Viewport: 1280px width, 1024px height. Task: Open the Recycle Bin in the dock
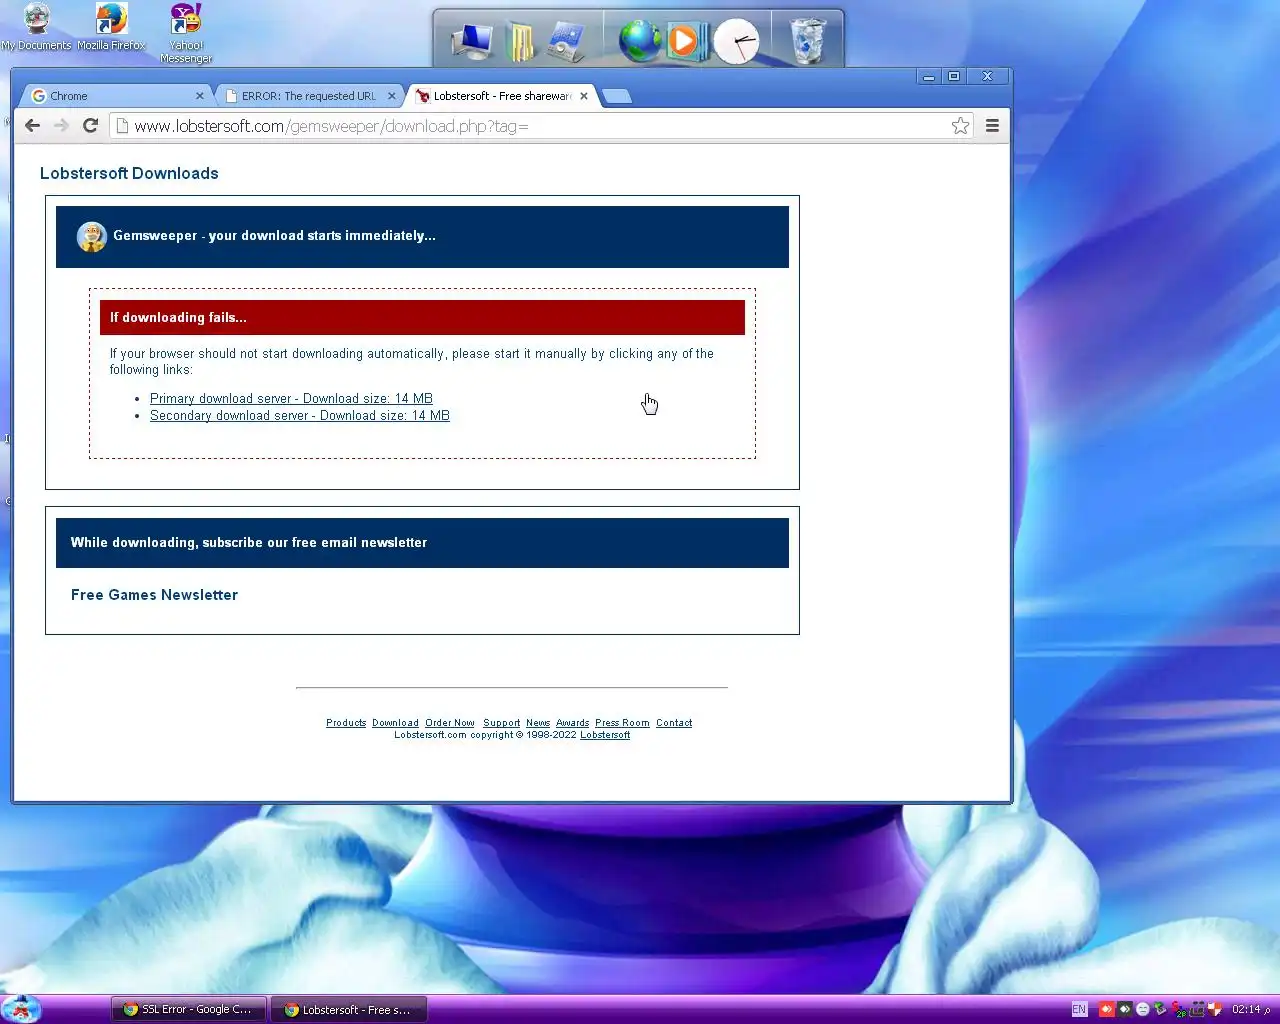(808, 42)
